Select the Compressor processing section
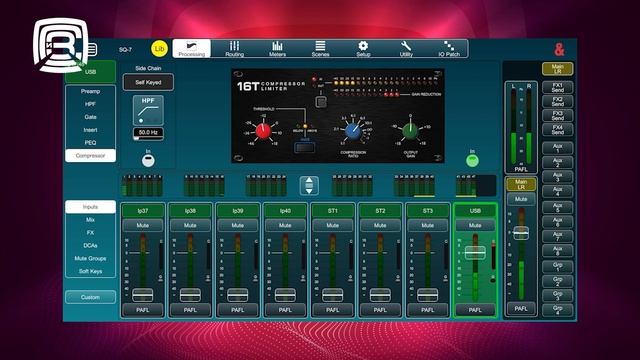Screen dimensions: 640x360 (x=90, y=156)
